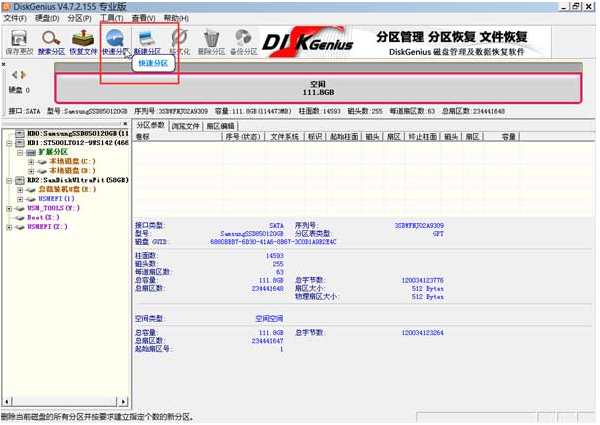Open the 文件(F) menu
The image size is (600, 425).
(15, 18)
